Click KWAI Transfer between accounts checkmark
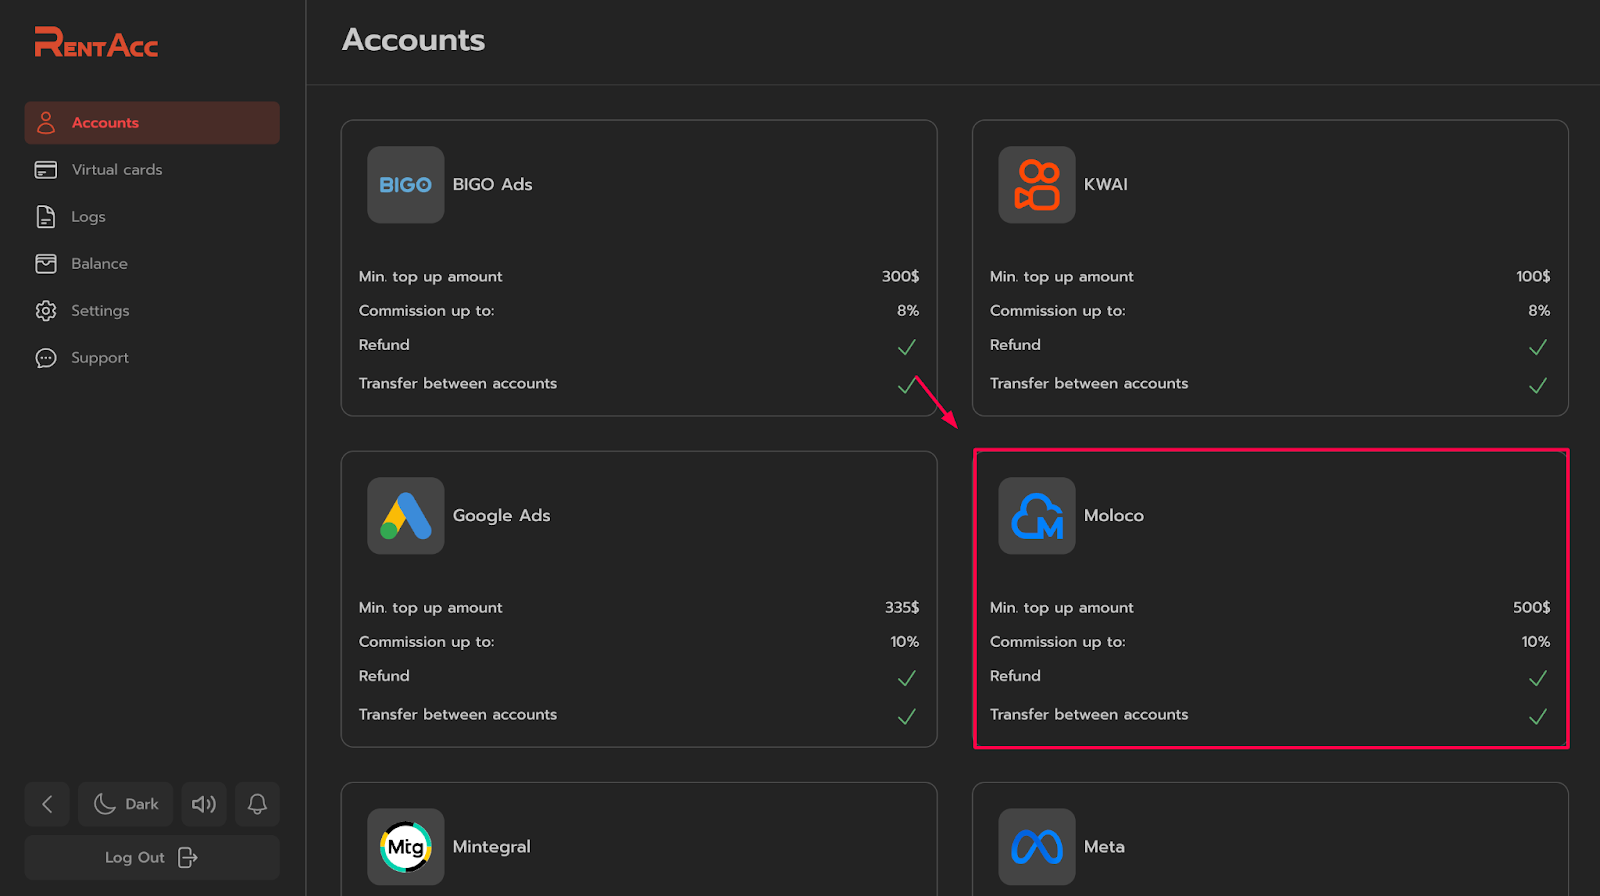The width and height of the screenshot is (1600, 896). (x=1538, y=385)
